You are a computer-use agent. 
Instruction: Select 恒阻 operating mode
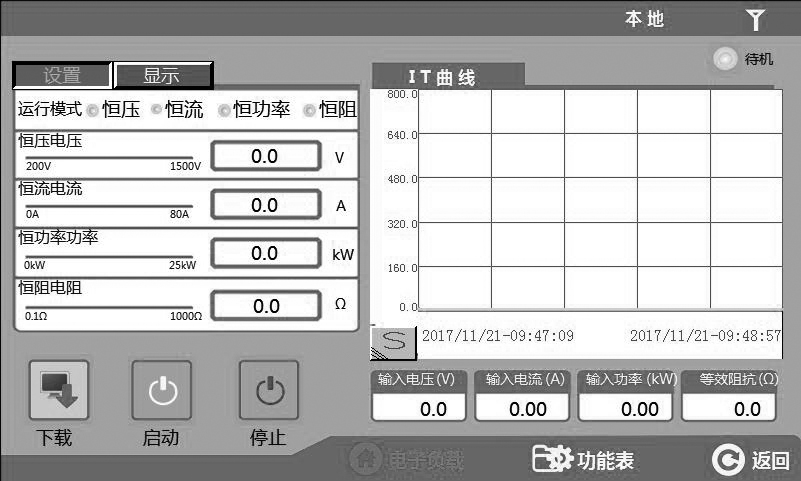pyautogui.click(x=310, y=110)
